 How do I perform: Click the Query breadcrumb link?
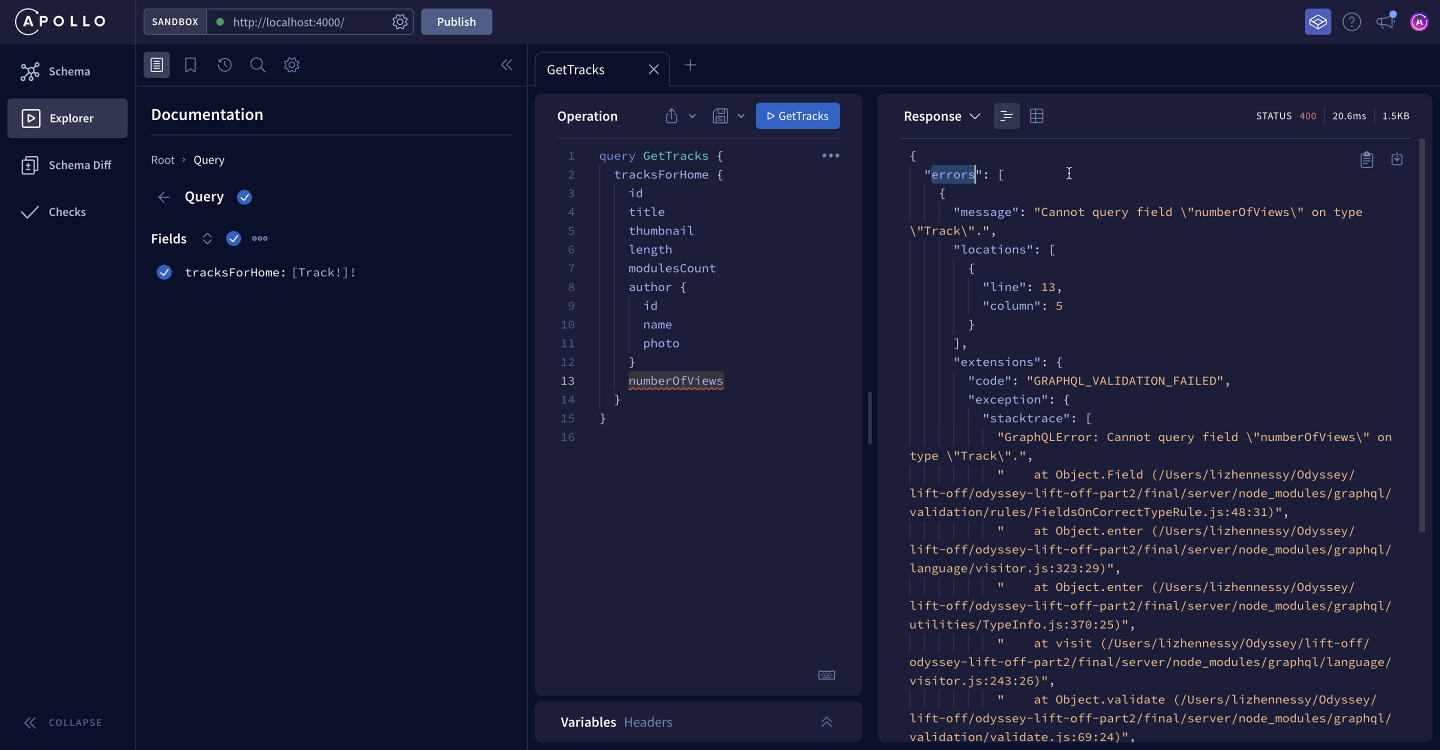[209, 160]
